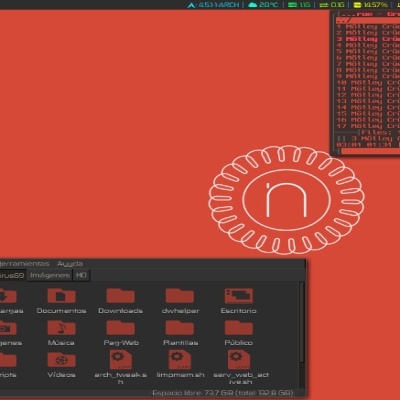Click the Arch logo in the top panel
Screen dimensions: 400x400
pyautogui.click(x=191, y=5)
